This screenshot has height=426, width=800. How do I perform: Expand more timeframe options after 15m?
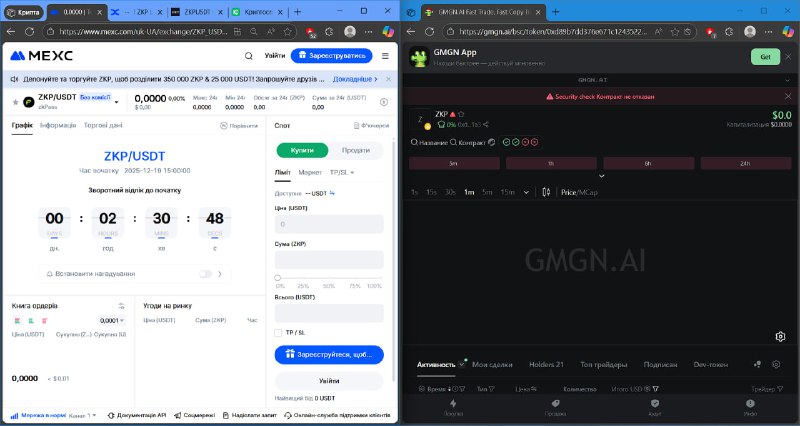(x=526, y=192)
